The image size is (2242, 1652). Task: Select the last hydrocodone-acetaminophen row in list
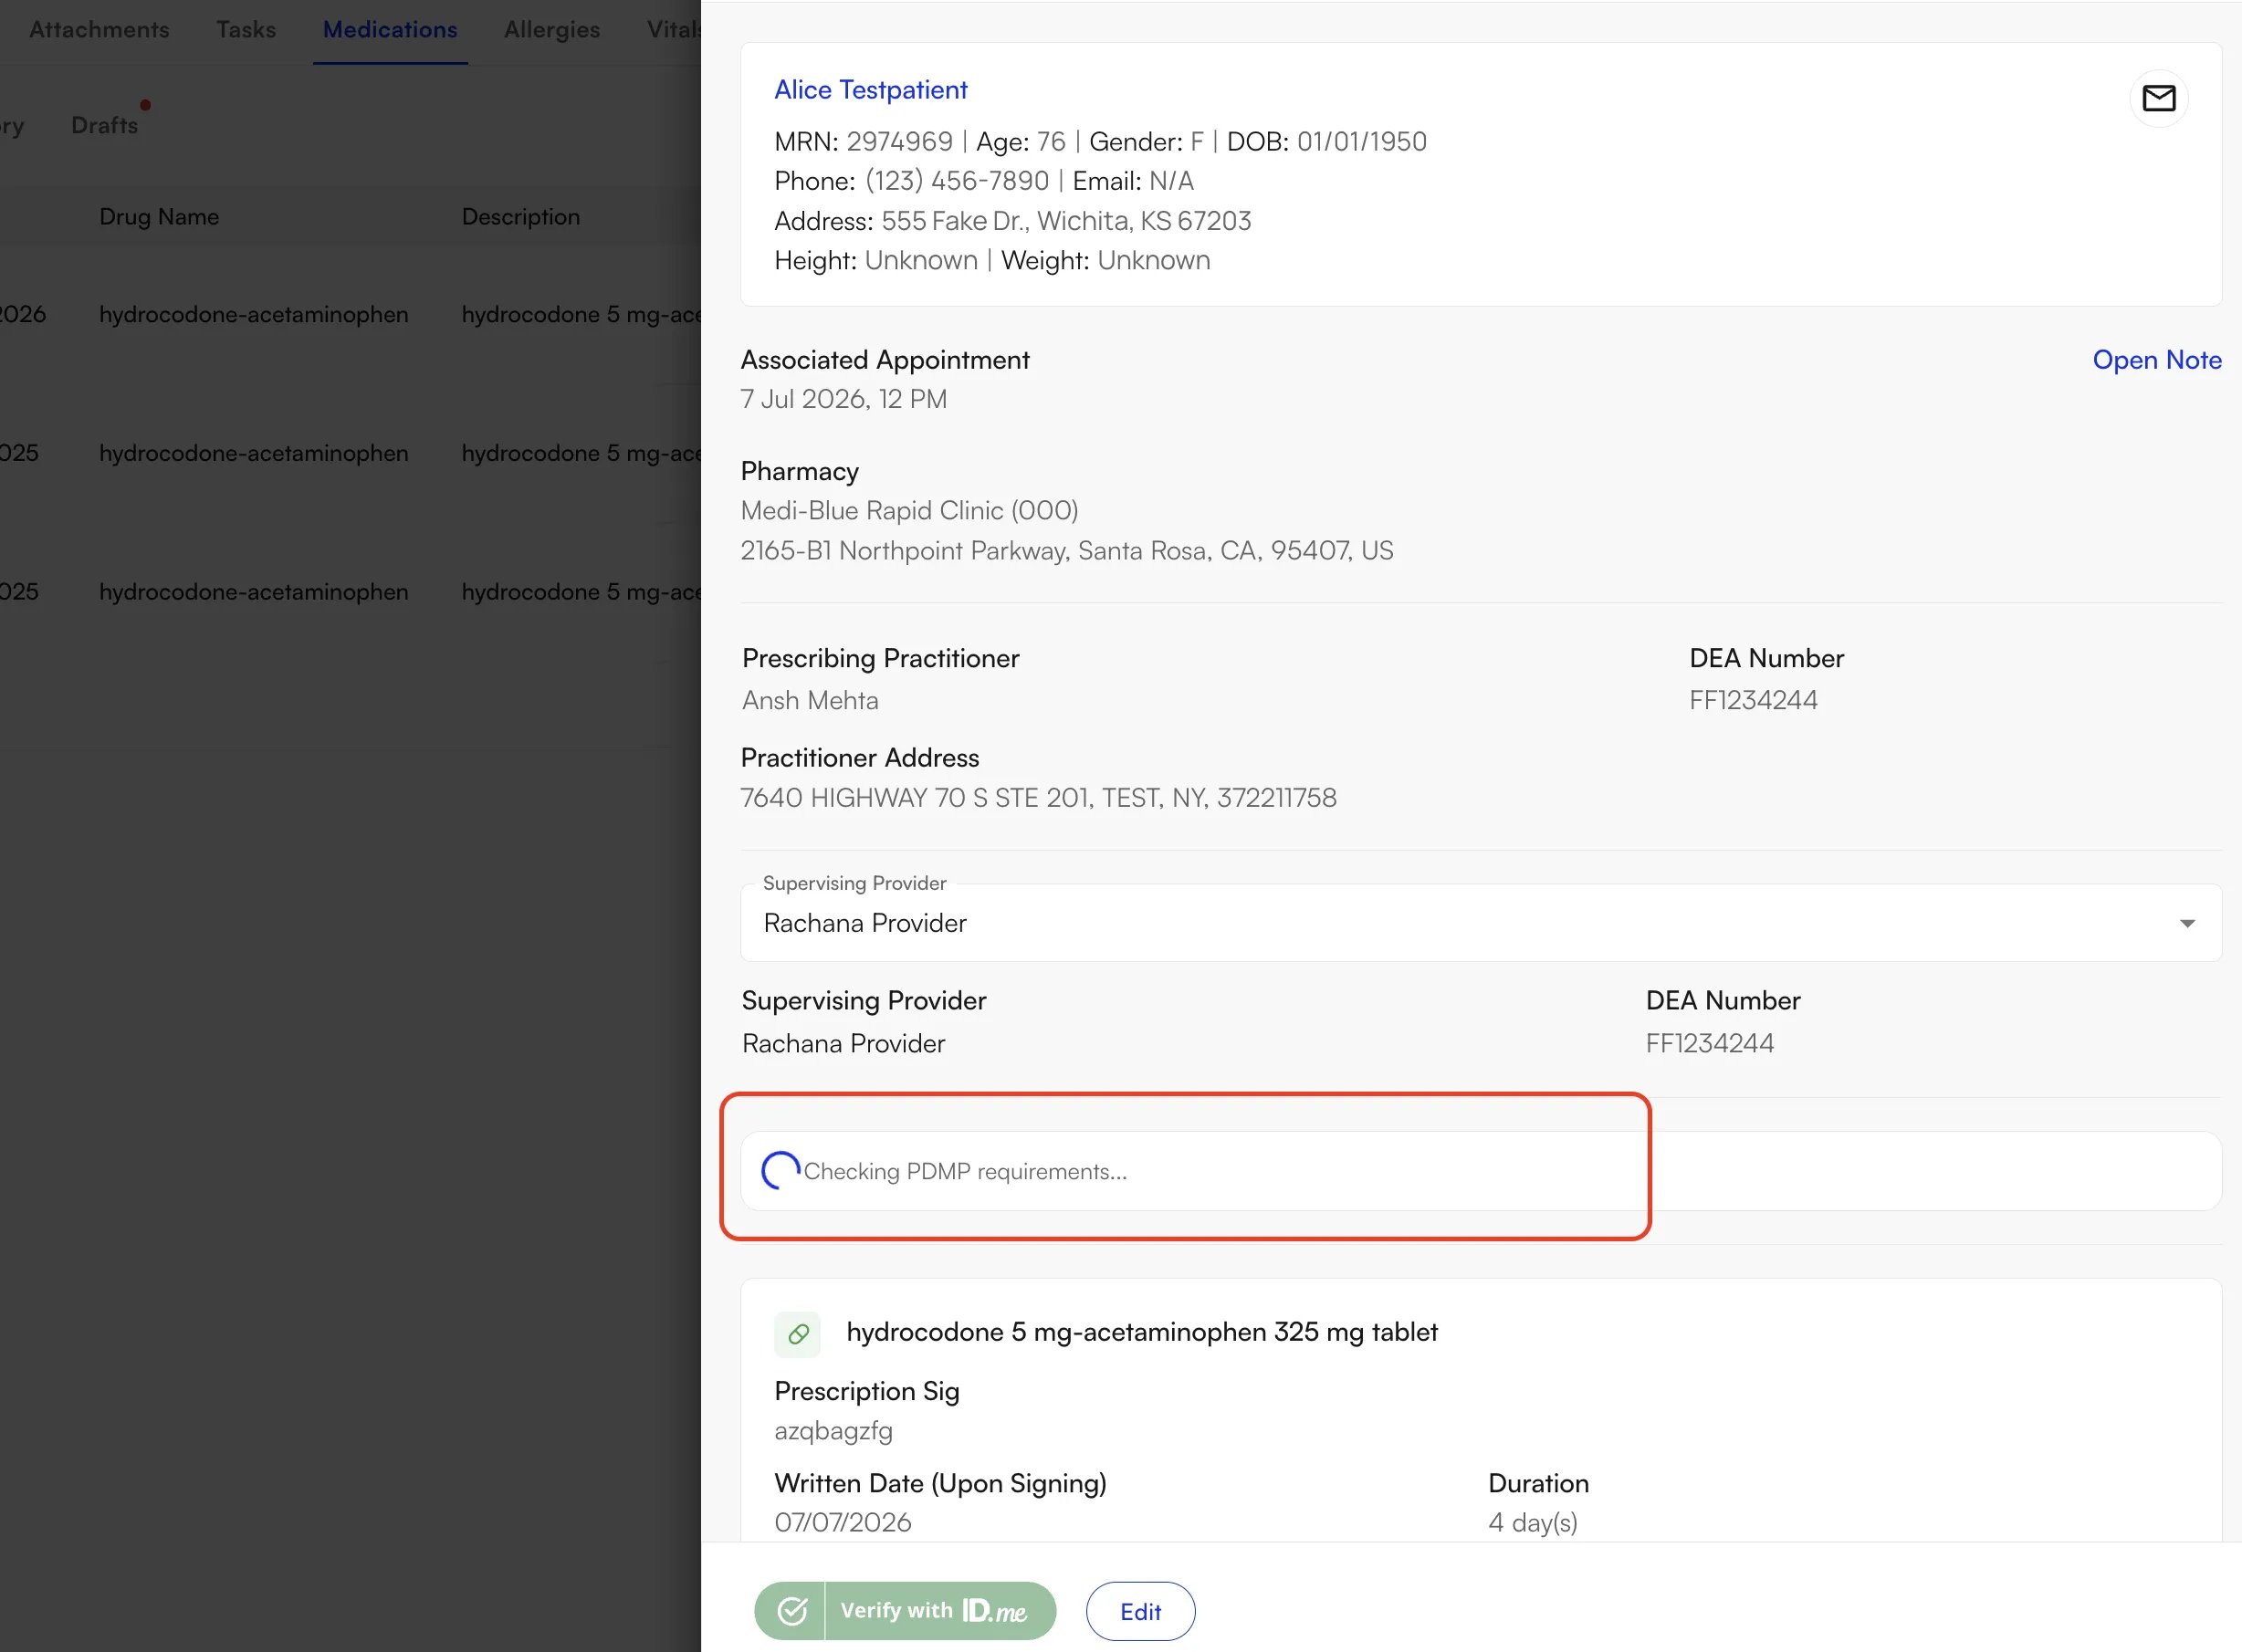point(350,592)
